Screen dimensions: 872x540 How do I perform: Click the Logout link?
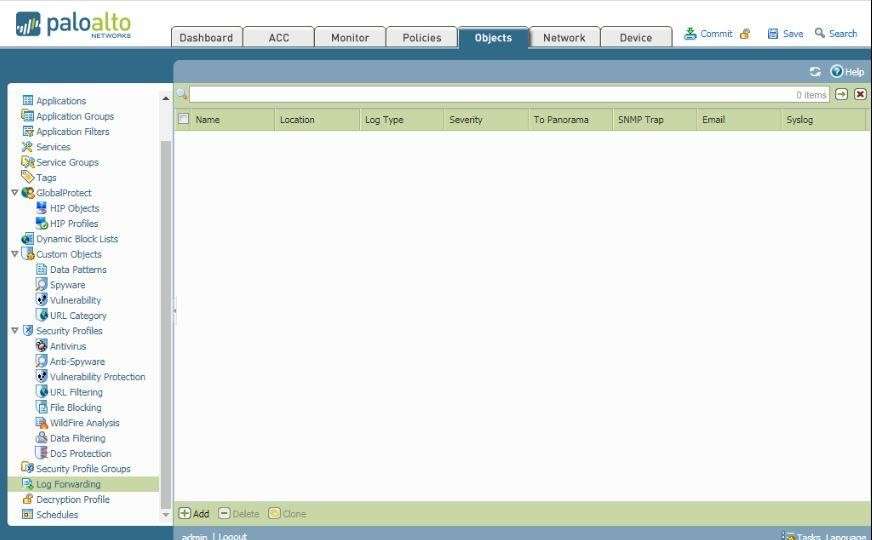(x=232, y=536)
